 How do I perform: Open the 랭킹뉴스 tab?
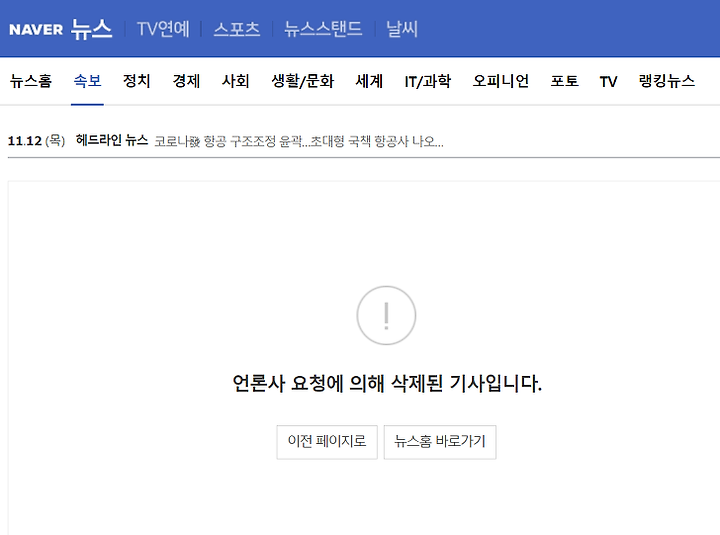coord(667,81)
